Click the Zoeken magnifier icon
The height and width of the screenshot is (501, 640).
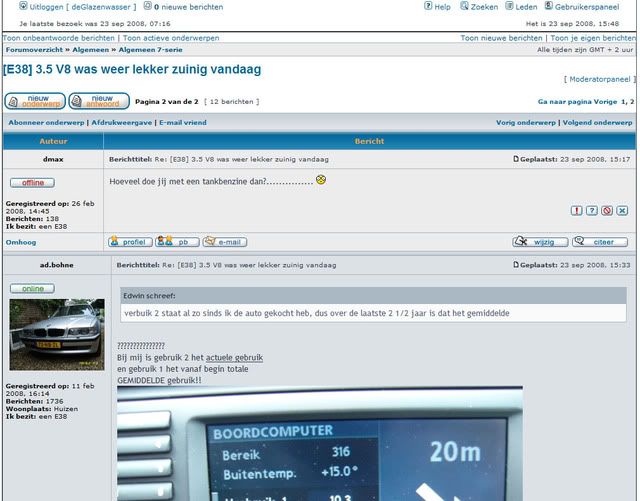point(464,6)
